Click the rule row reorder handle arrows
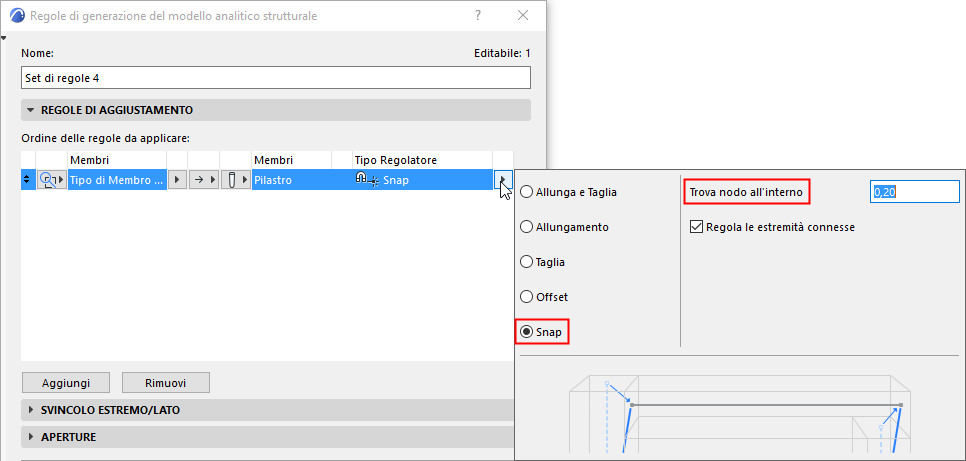The height and width of the screenshot is (461, 966). 26,180
